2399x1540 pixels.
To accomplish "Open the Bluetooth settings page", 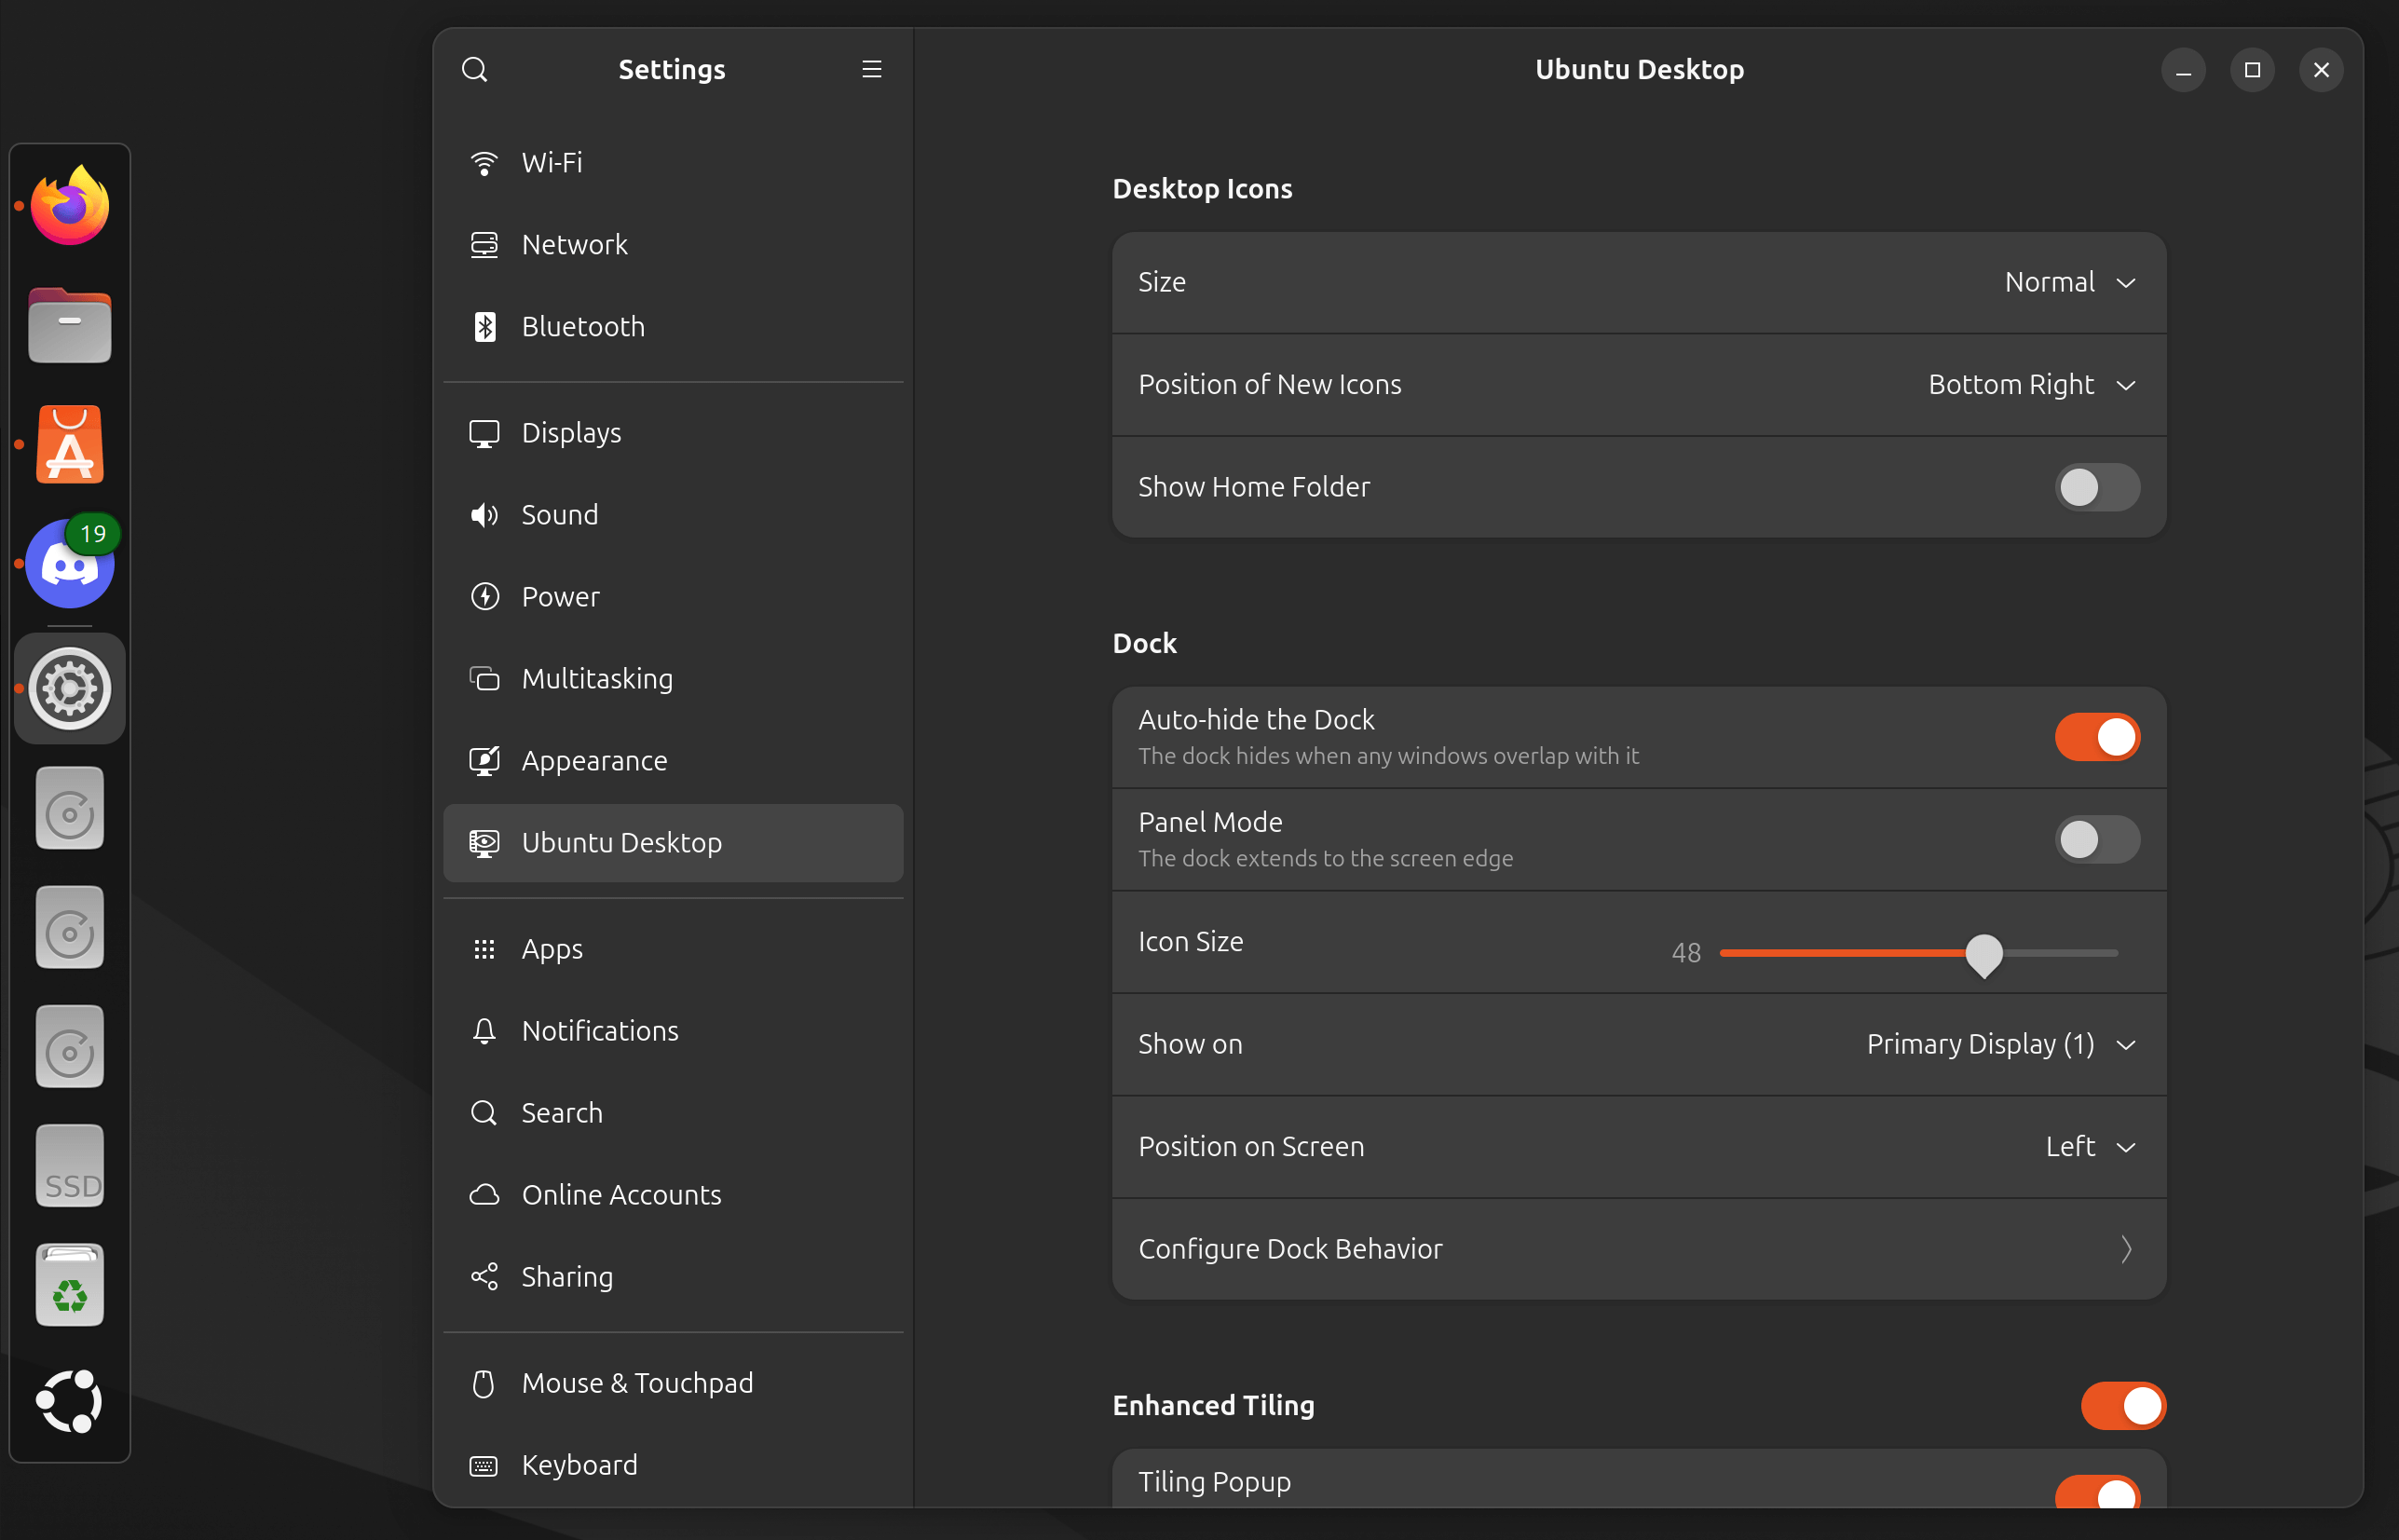I will click(583, 326).
